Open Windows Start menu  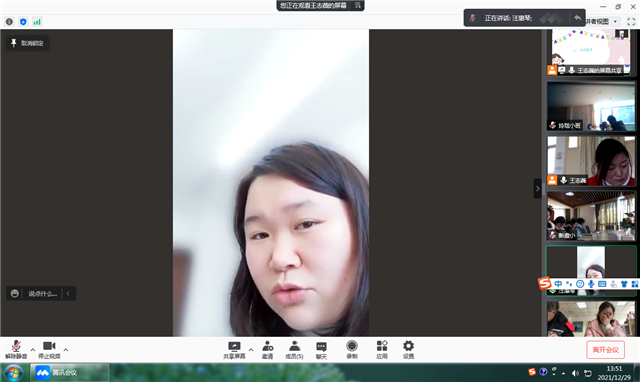point(13,373)
